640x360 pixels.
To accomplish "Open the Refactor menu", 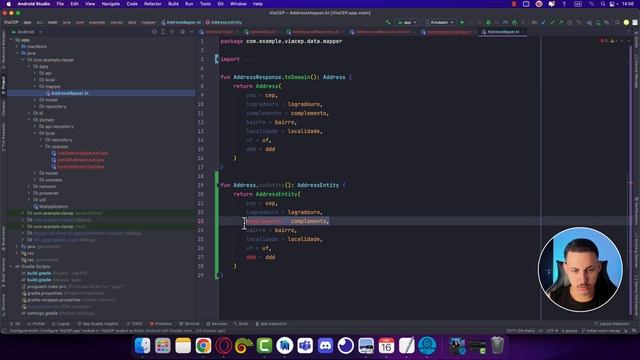I will pyautogui.click(x=152, y=4).
